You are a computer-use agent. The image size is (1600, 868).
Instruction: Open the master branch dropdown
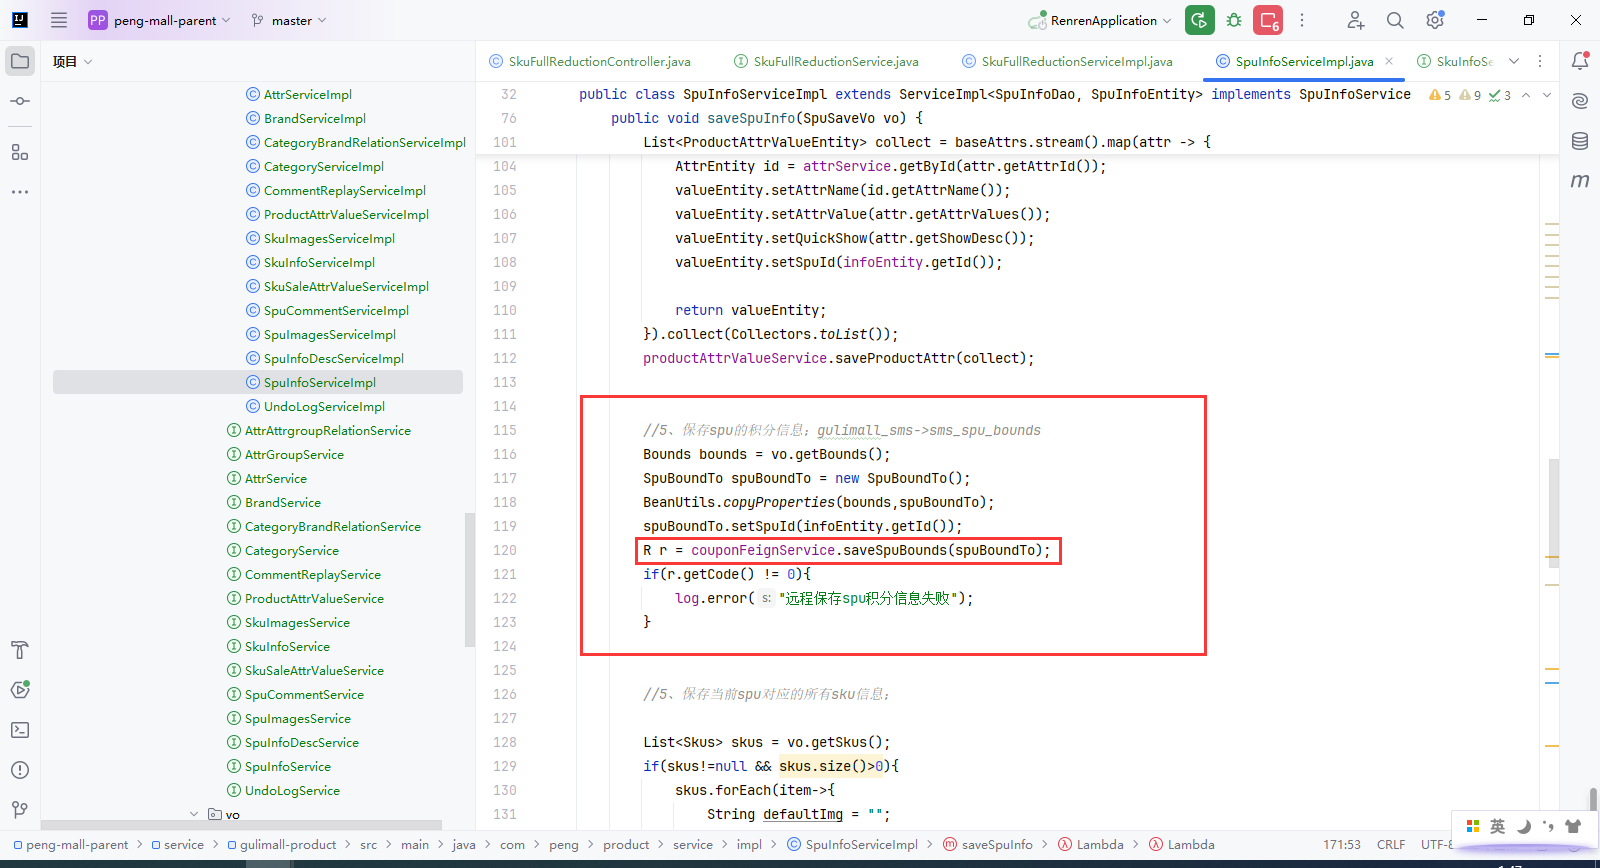[x=289, y=20]
